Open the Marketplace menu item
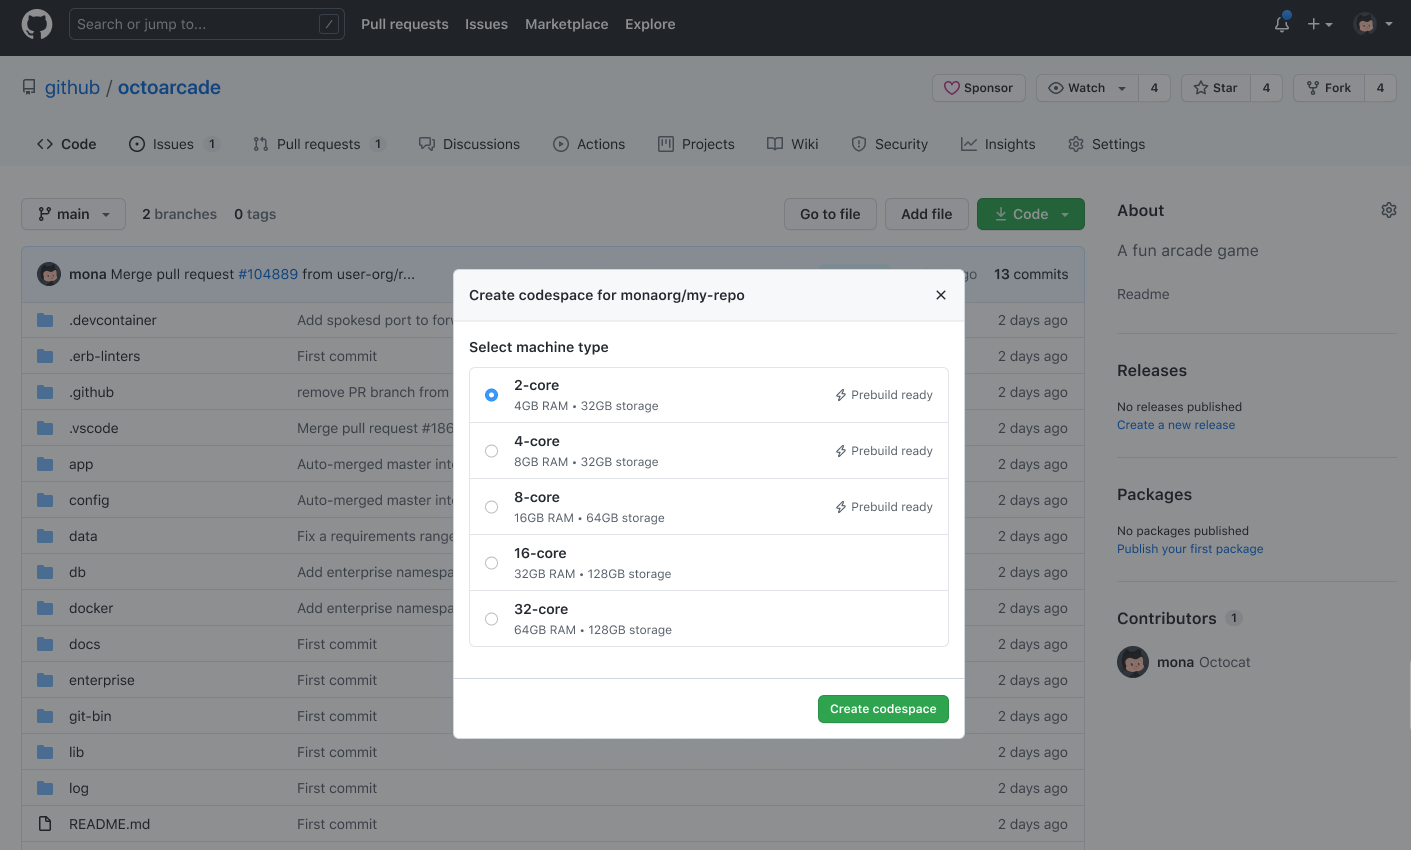The image size is (1411, 850). pos(566,24)
